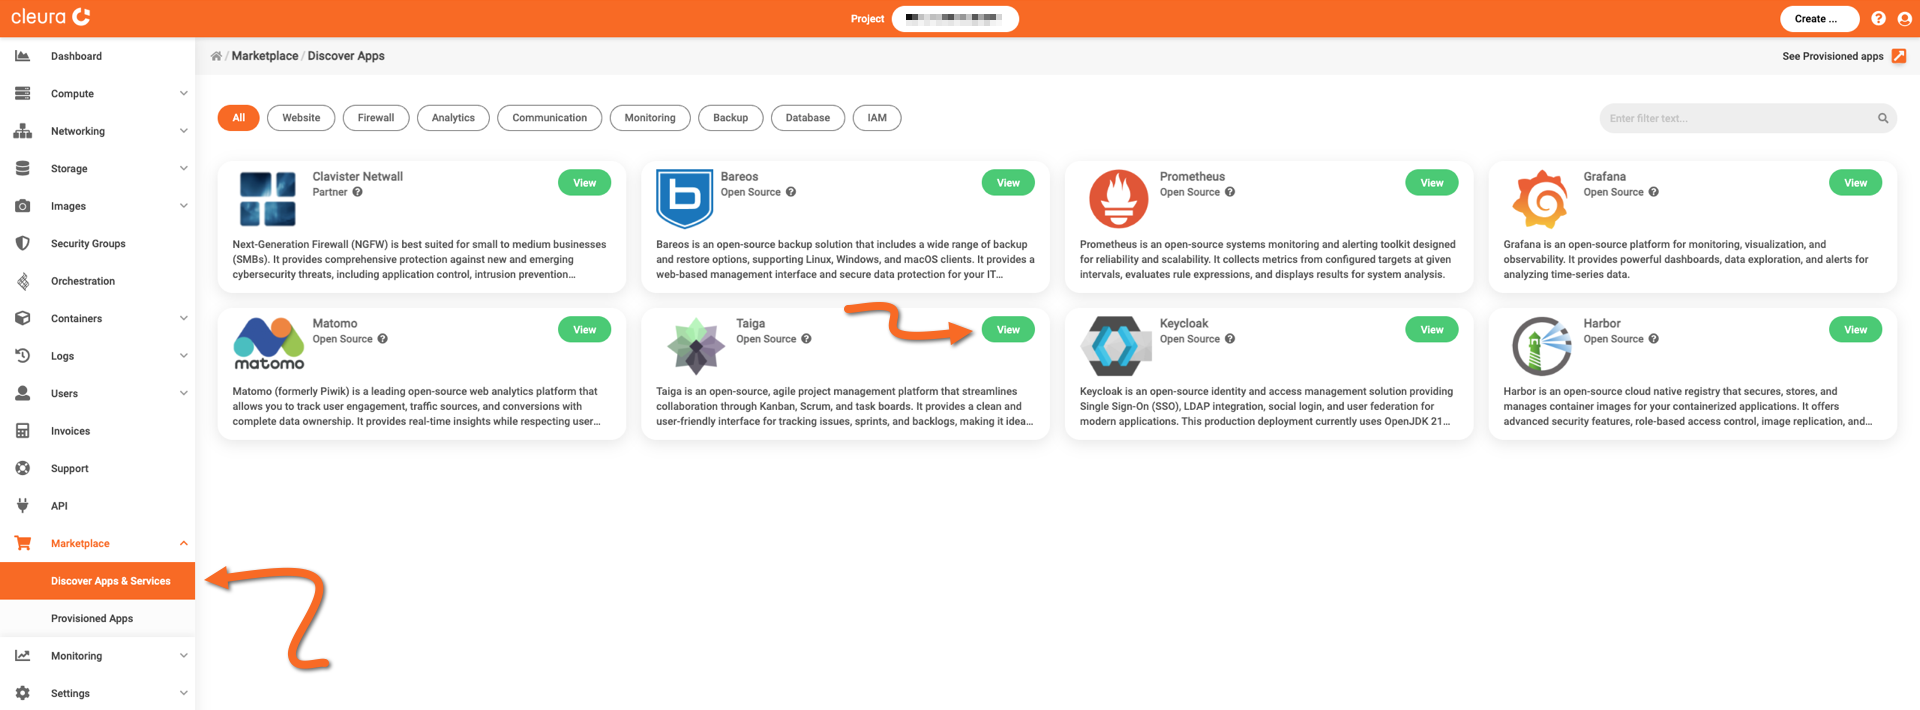Open Provisioned Apps in the sidebar
Screen dimensions: 1920x710
[92, 618]
